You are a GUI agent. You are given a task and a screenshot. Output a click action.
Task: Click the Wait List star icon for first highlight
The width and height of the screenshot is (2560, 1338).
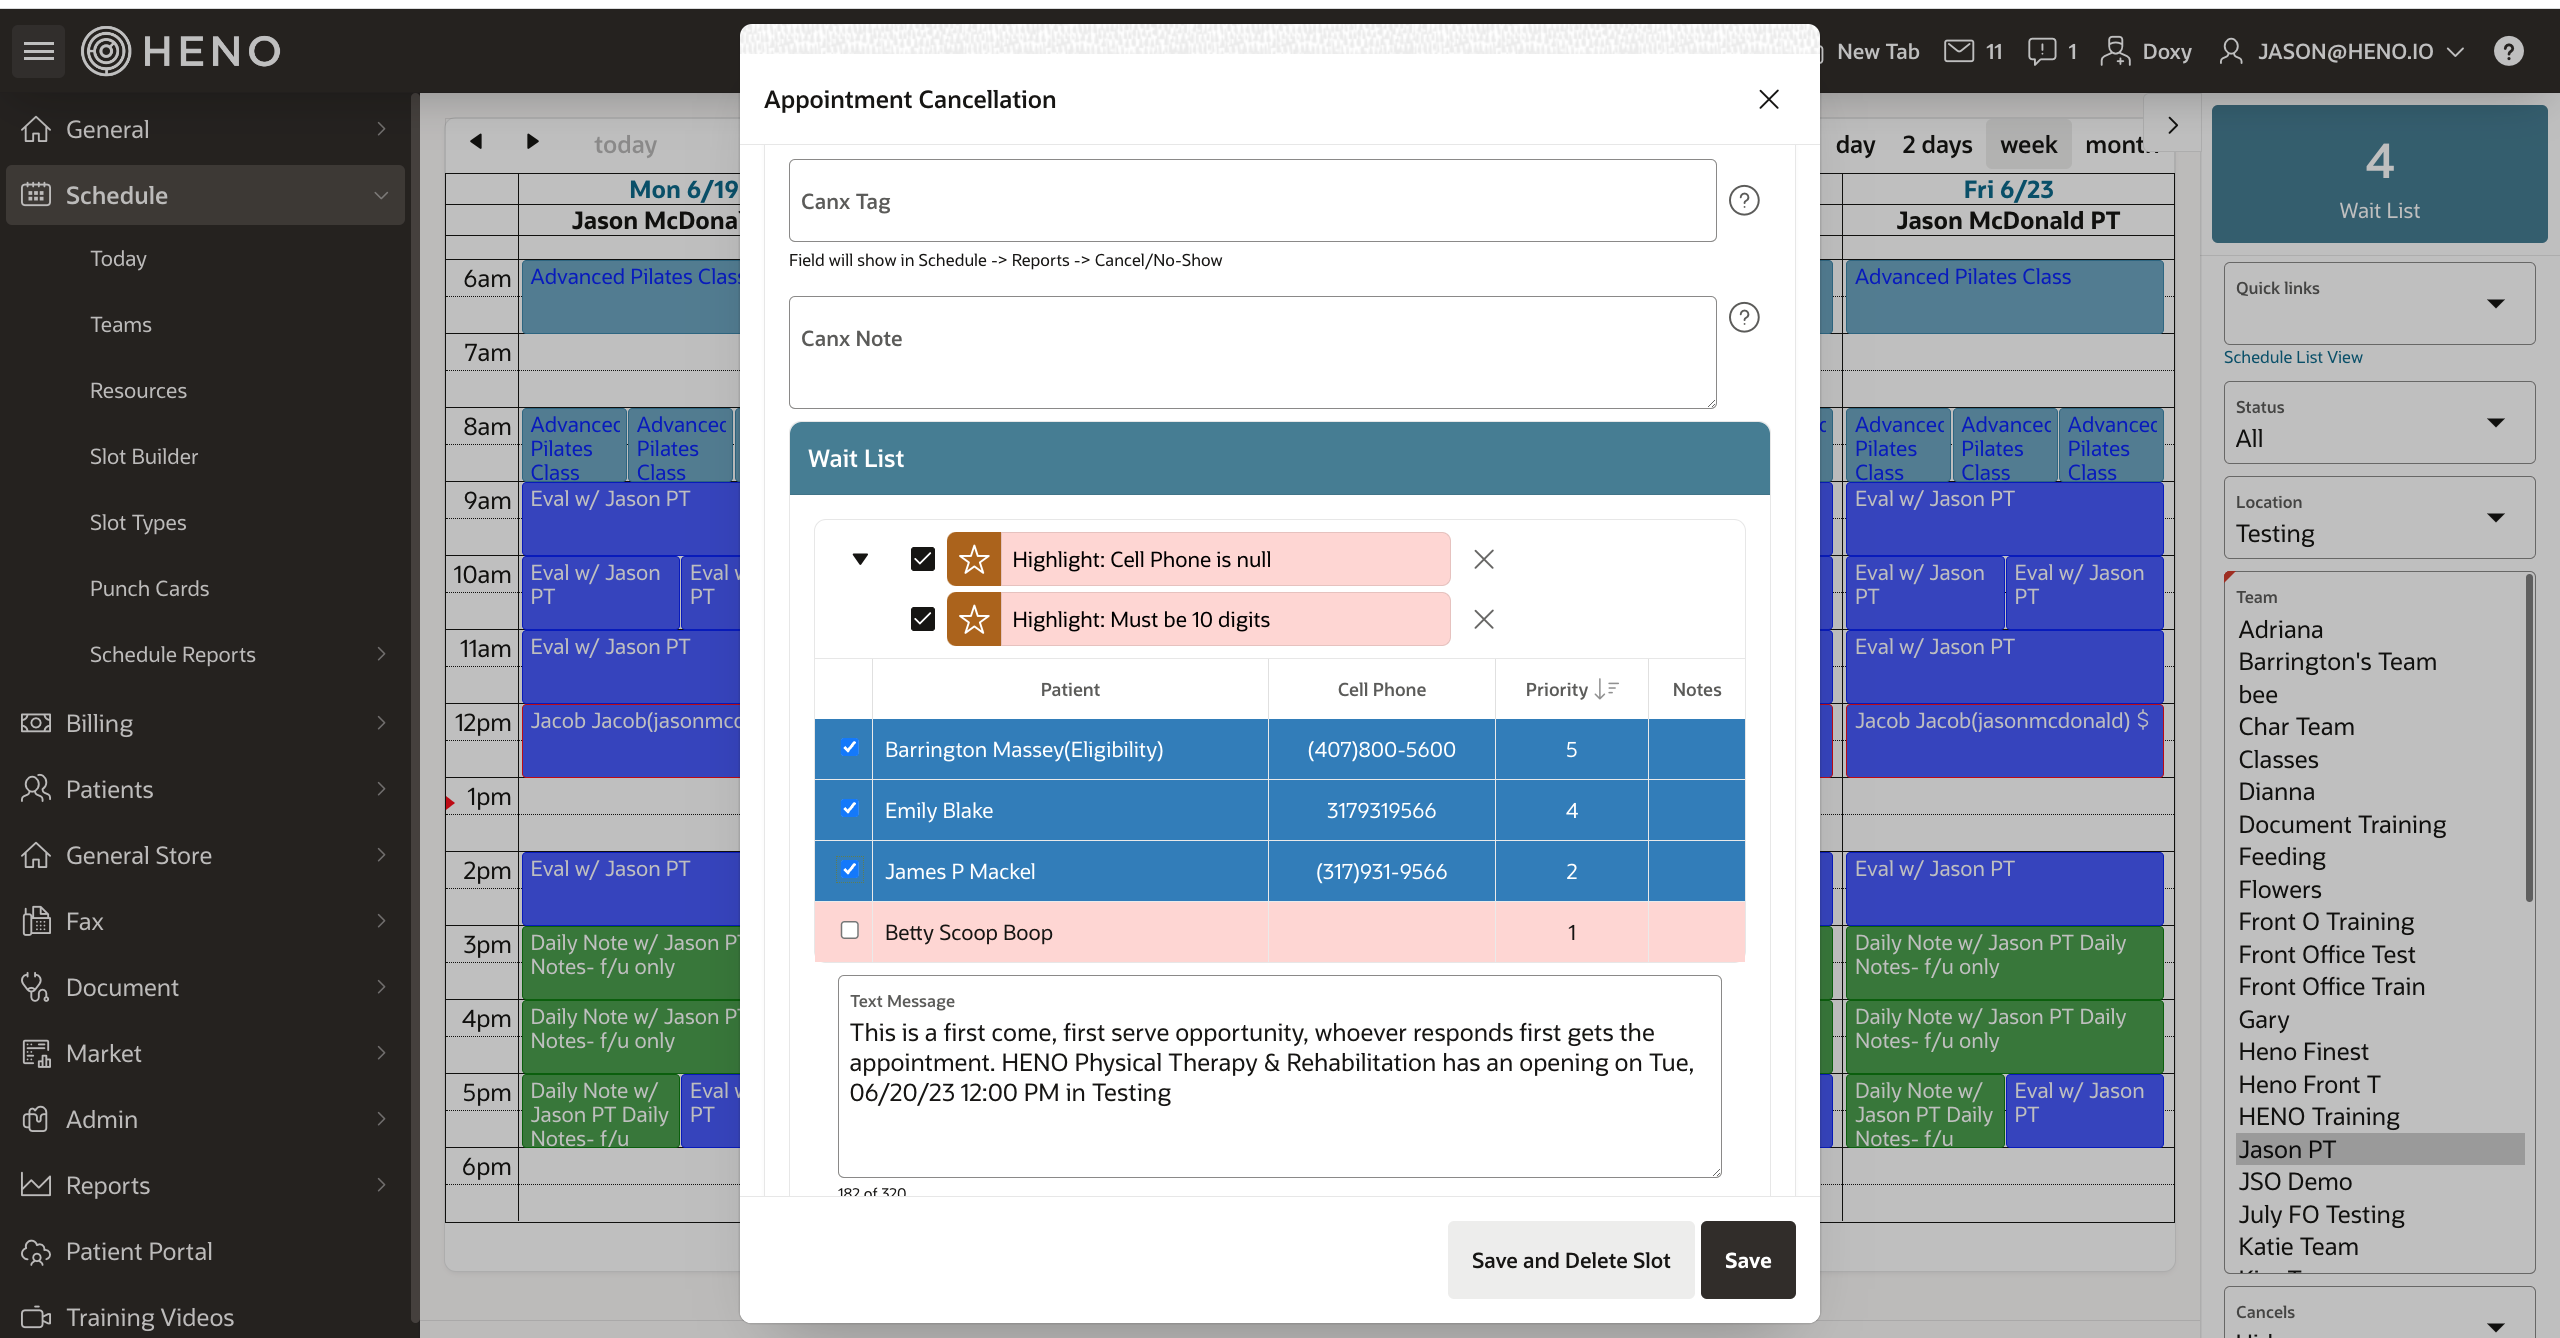(974, 557)
